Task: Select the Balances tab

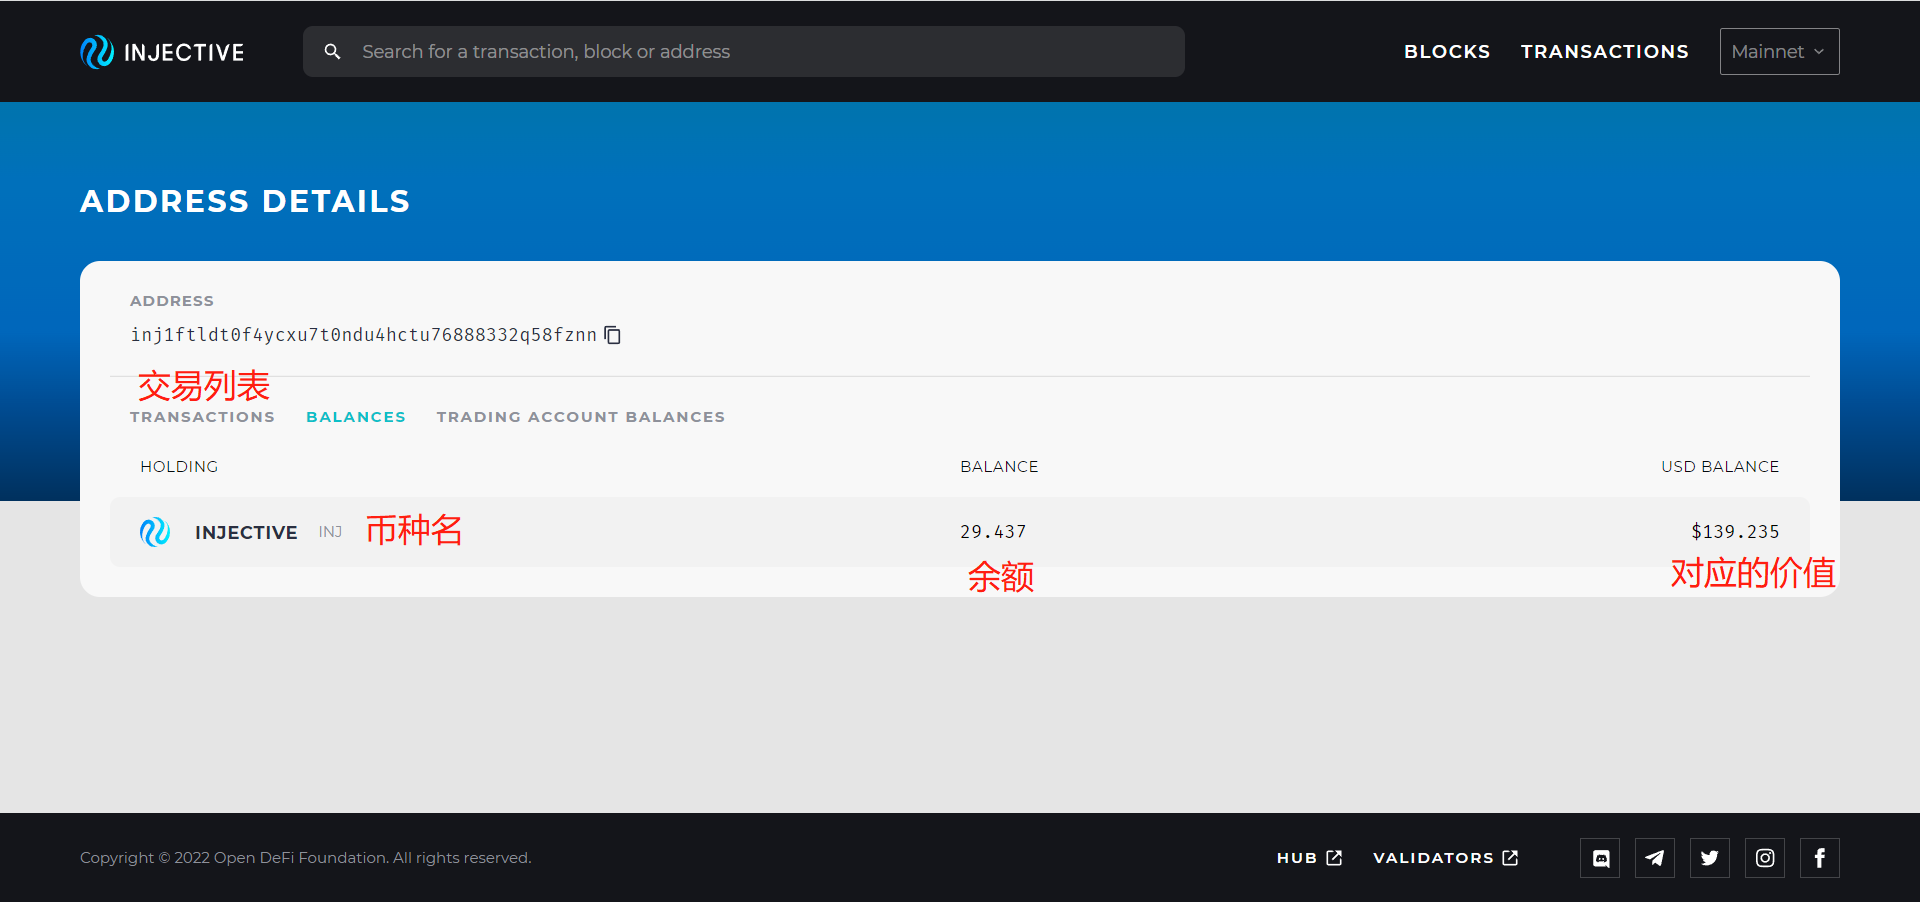Action: pos(356,417)
